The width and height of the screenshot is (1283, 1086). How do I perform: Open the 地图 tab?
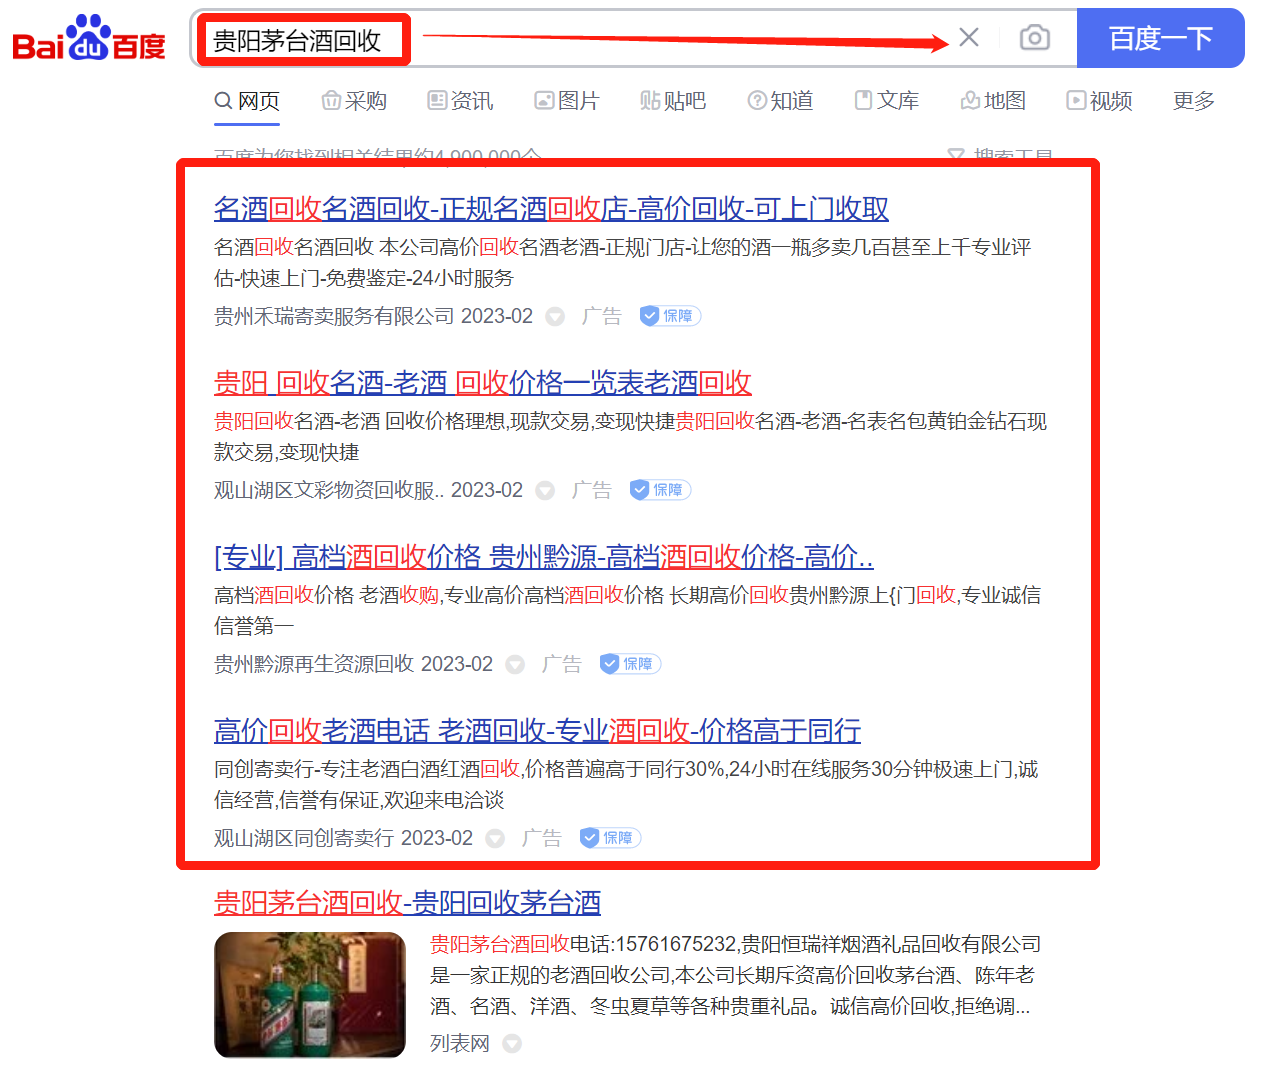(993, 101)
